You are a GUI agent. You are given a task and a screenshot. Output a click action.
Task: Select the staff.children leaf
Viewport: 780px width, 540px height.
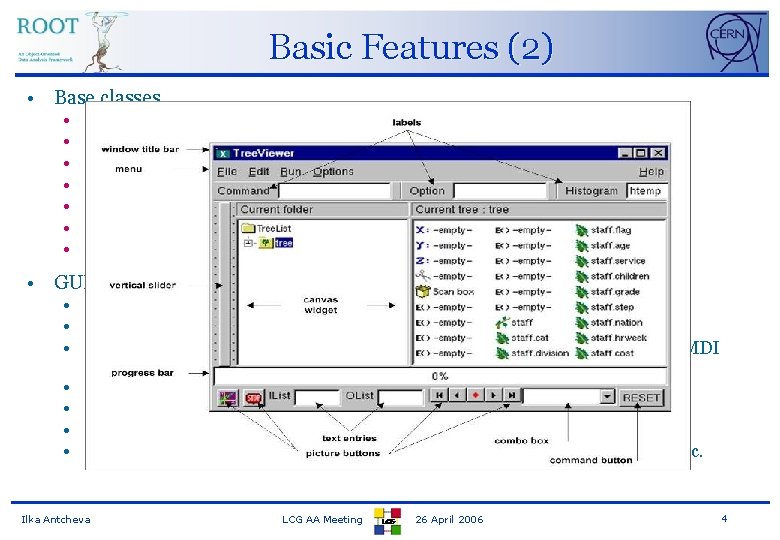[612, 276]
